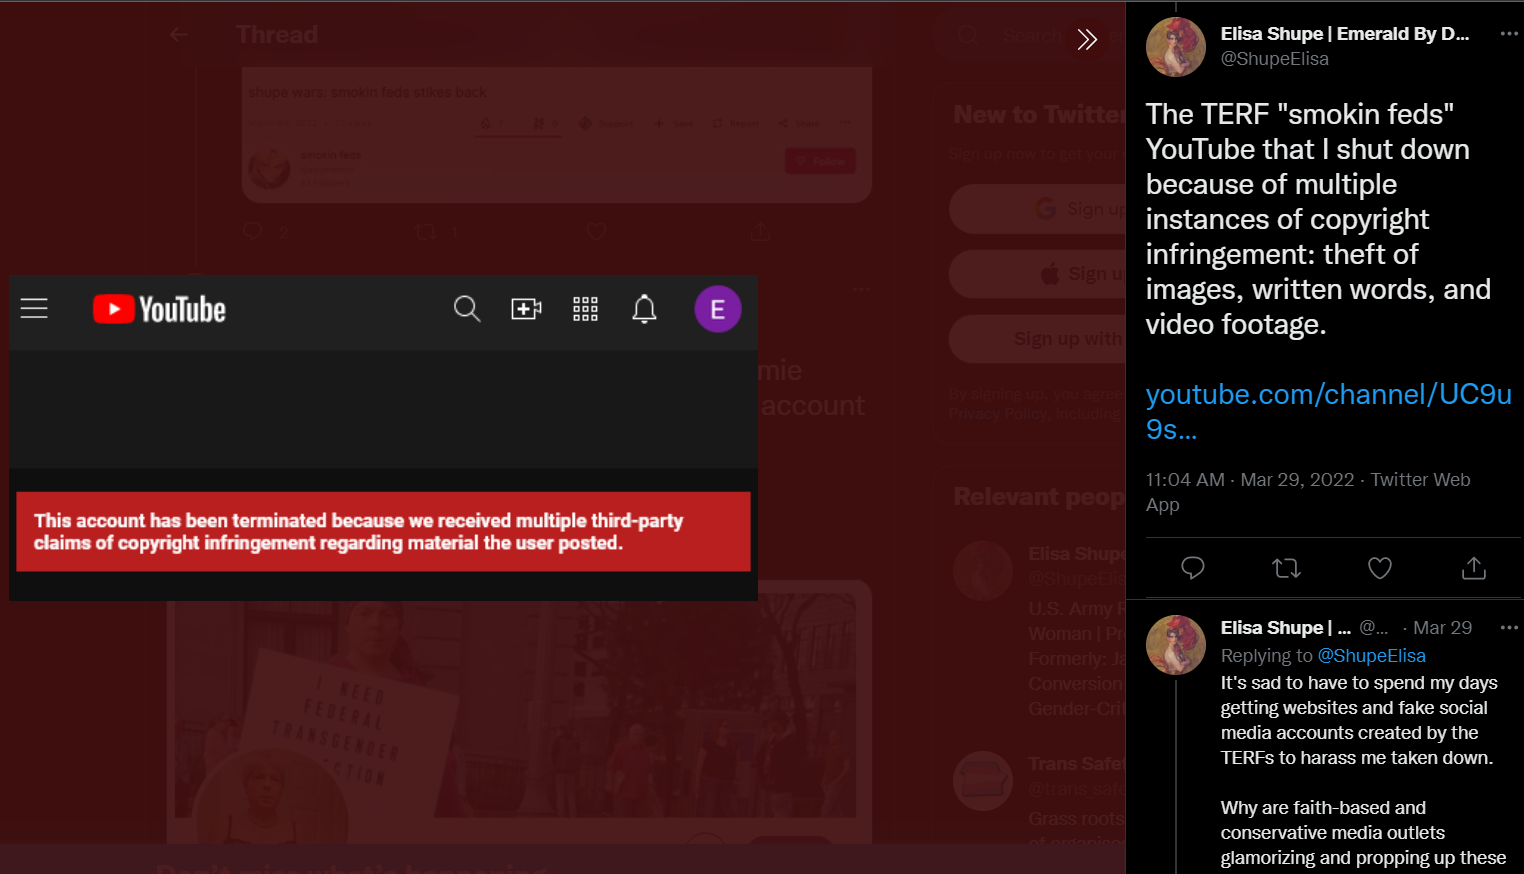The width and height of the screenshot is (1524, 874).
Task: Open more options on reply tweet
Action: coord(1508,628)
